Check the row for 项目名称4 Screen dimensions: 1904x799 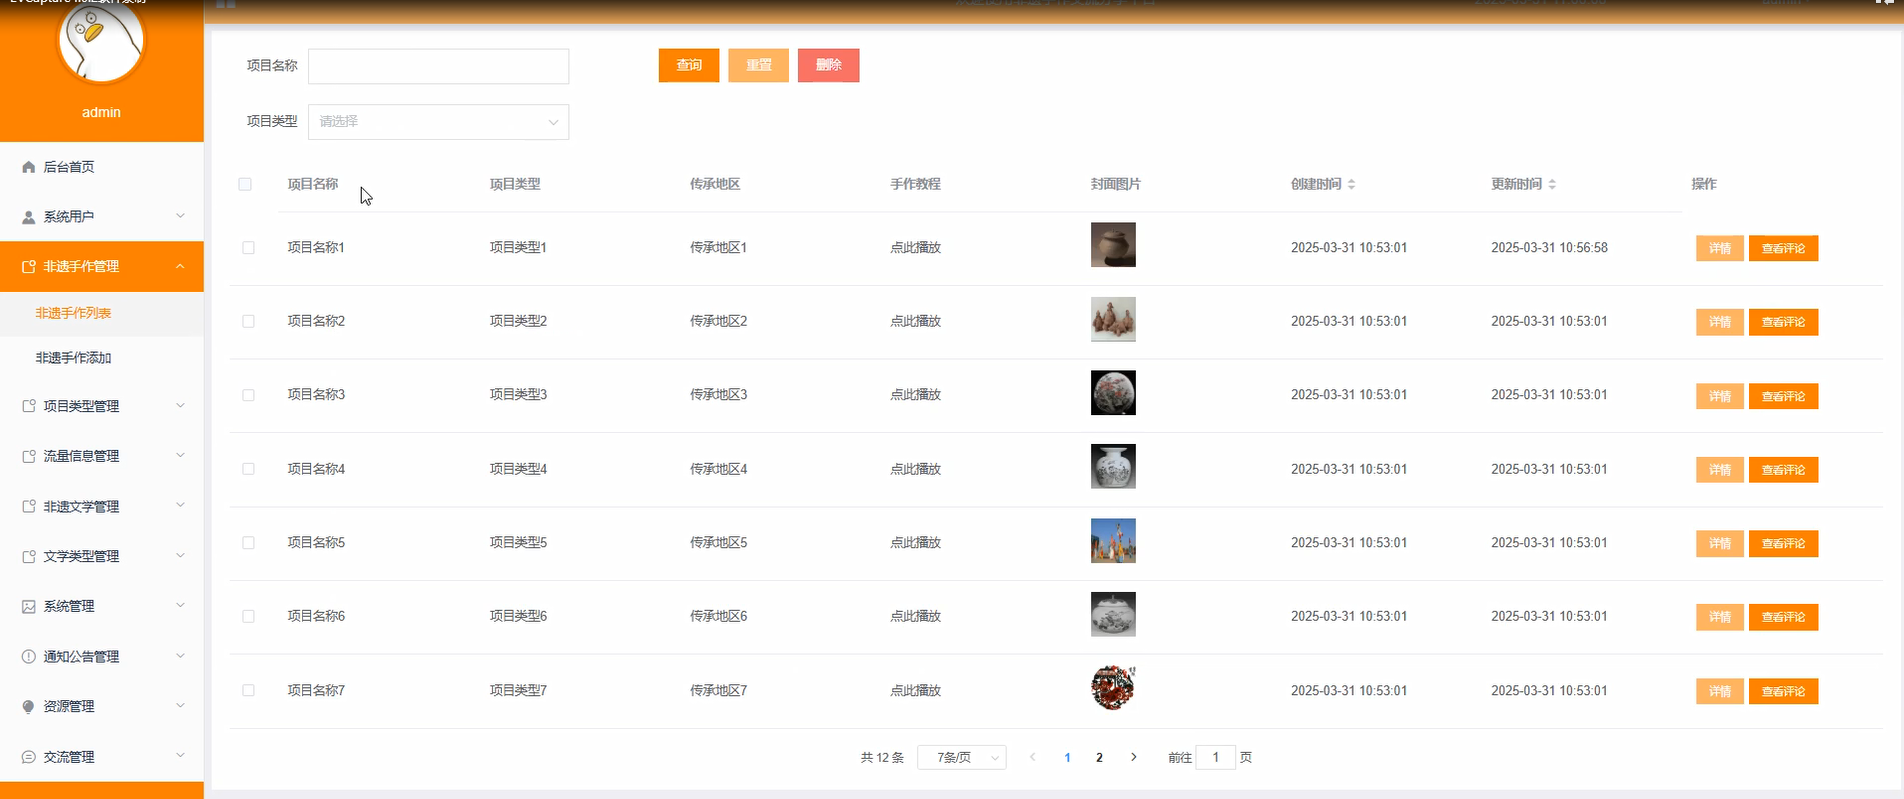pyautogui.click(x=248, y=469)
